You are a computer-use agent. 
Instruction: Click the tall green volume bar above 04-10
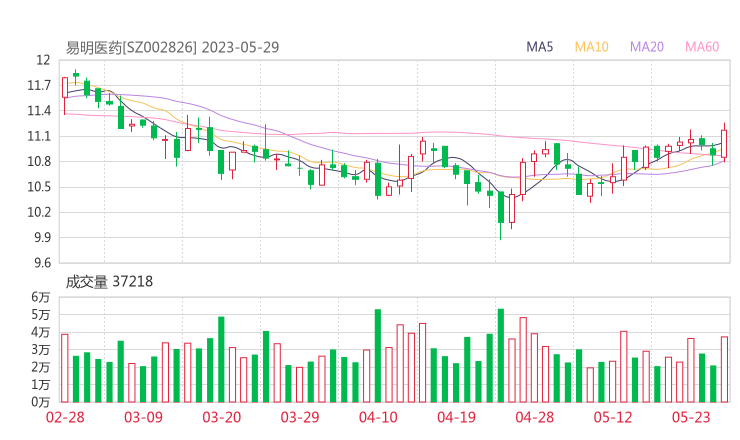pos(378,355)
